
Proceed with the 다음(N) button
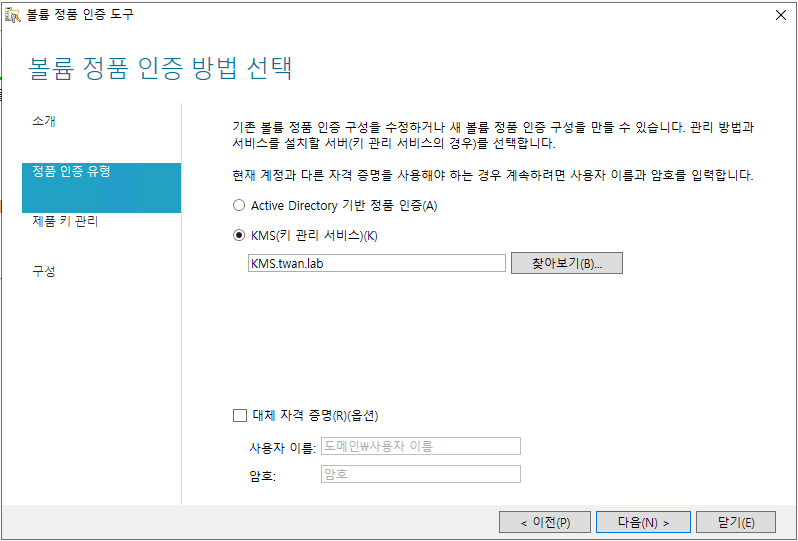pos(643,522)
